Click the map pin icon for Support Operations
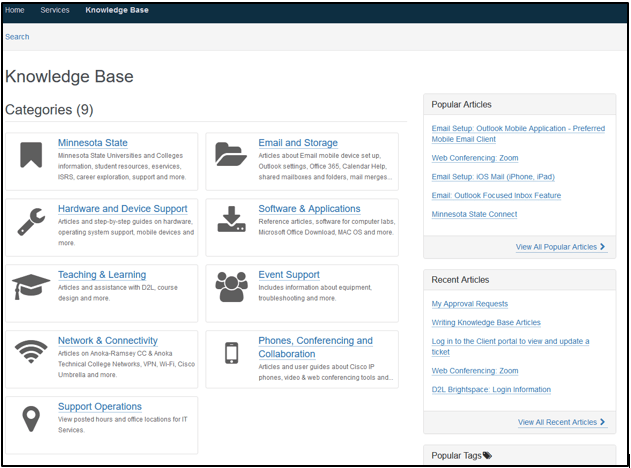 coord(31,419)
